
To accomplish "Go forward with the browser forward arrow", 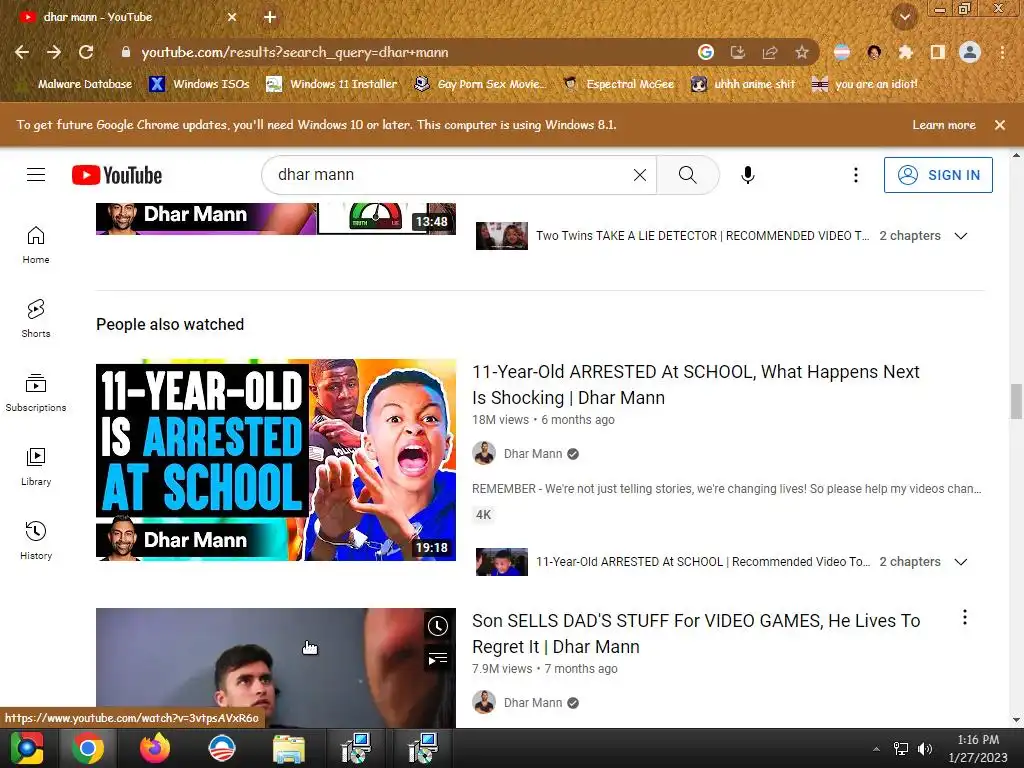I will (54, 52).
